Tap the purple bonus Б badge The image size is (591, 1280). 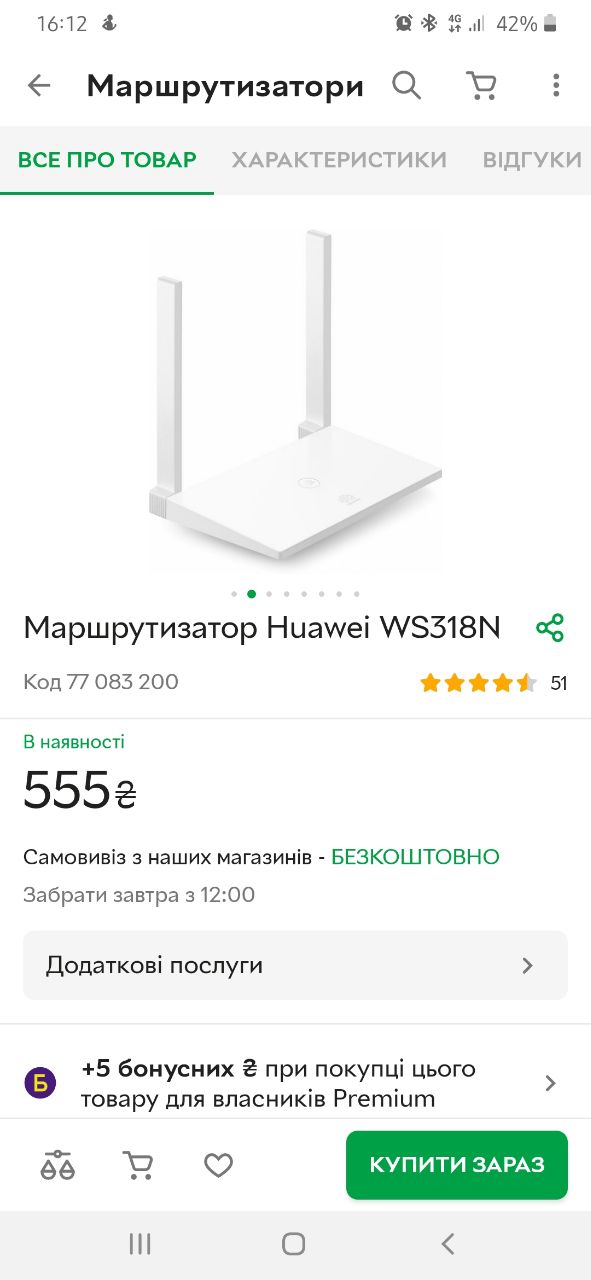point(40,1082)
